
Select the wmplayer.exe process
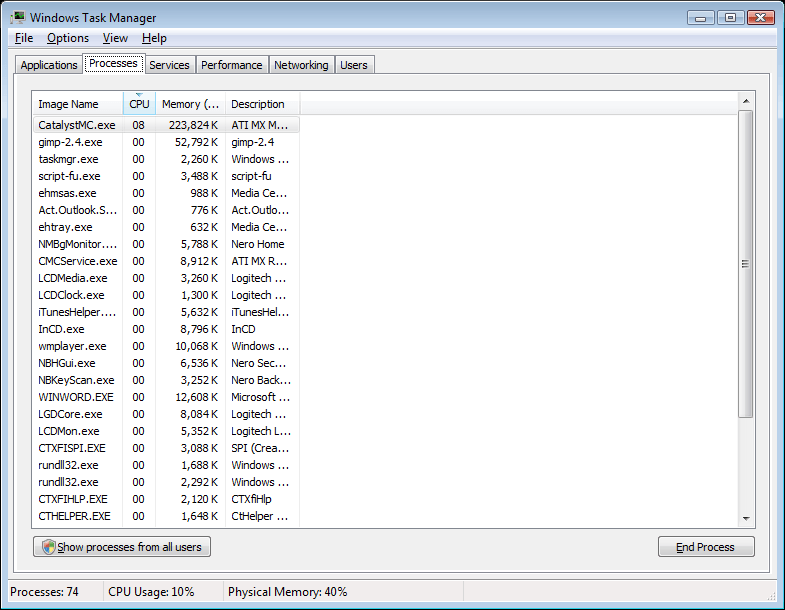click(166, 347)
